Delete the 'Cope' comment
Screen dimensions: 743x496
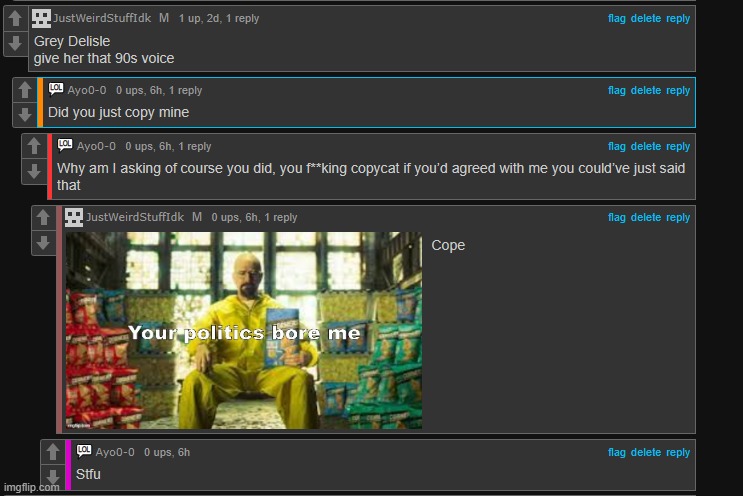click(645, 217)
